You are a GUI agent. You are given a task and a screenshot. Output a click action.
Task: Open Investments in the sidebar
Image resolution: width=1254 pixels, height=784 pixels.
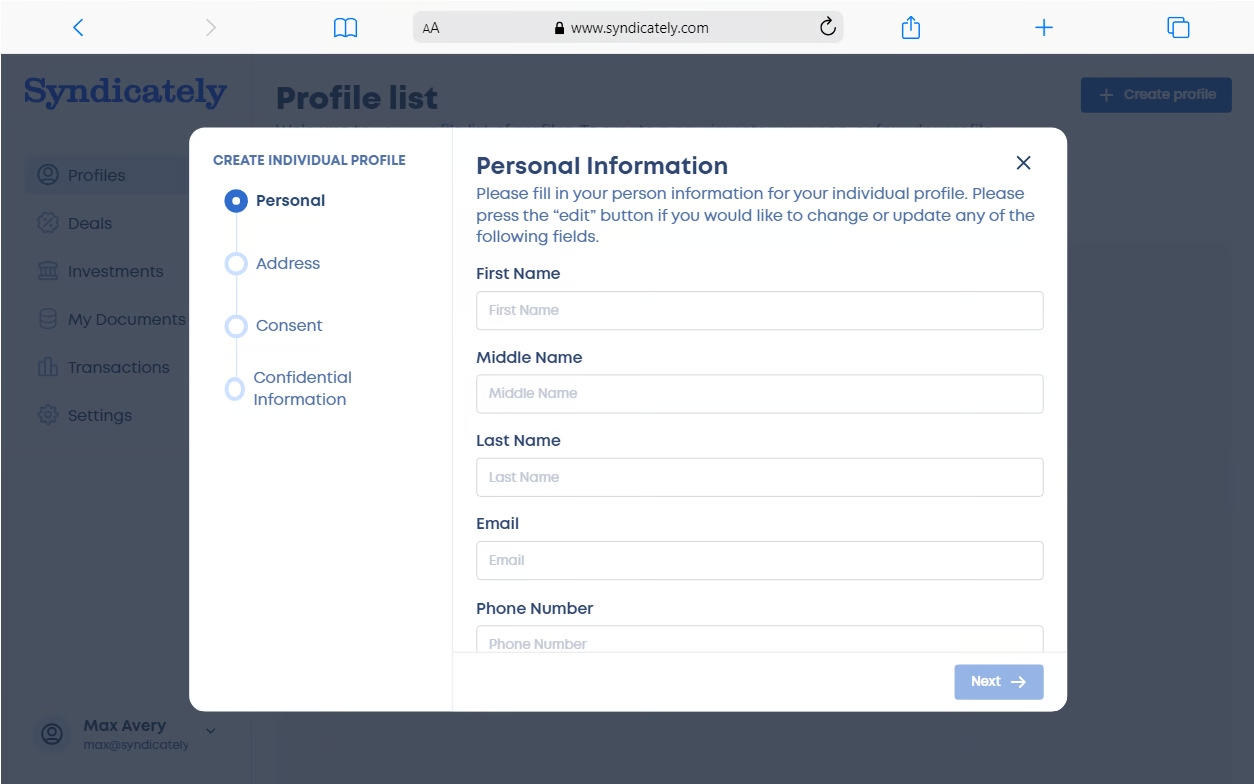[x=114, y=271]
